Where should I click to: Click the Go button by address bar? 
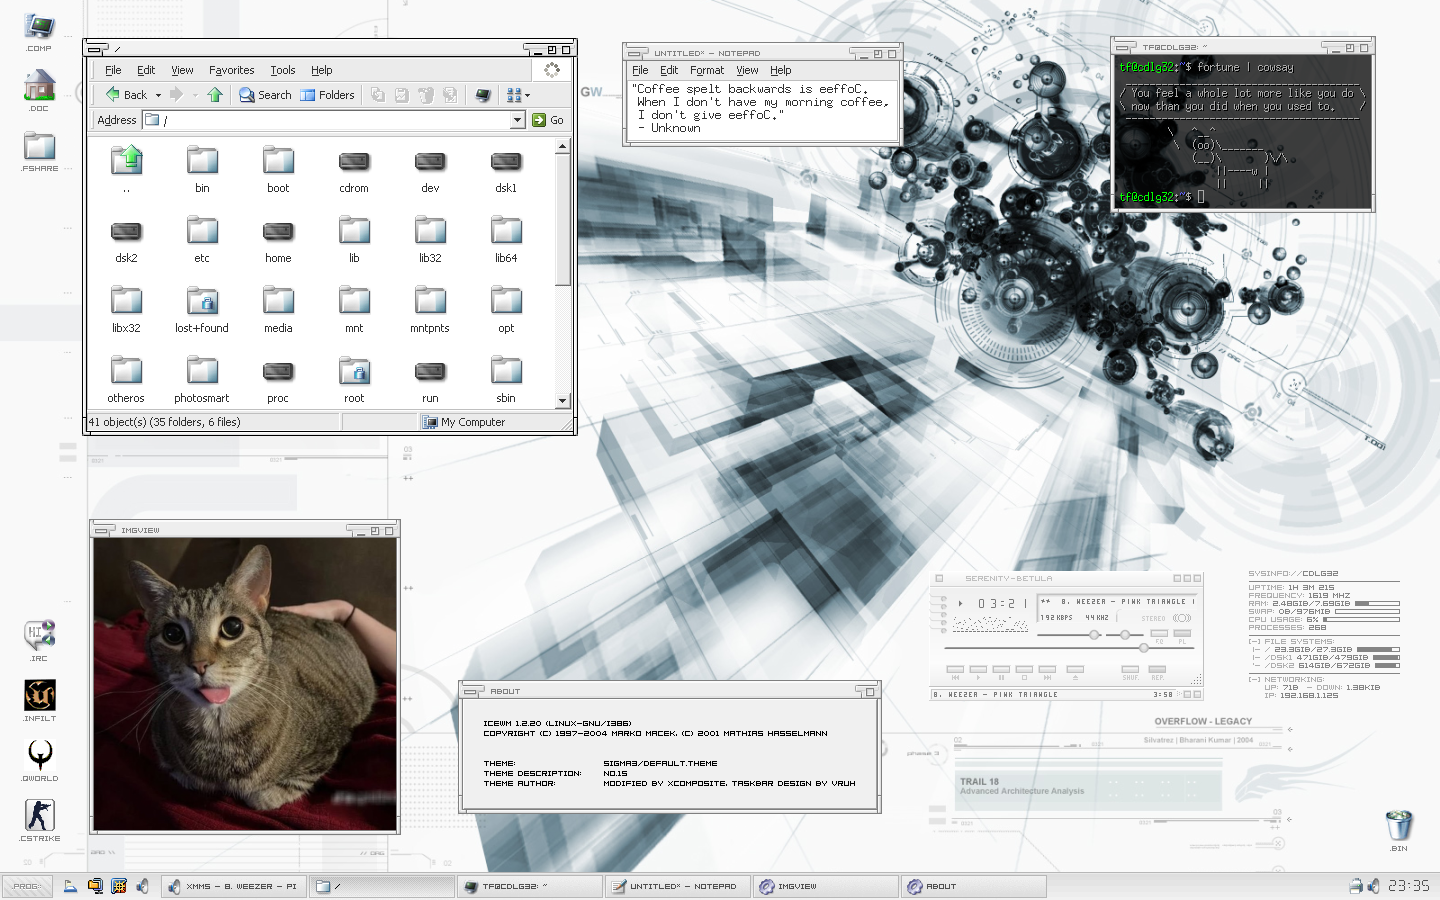(548, 120)
